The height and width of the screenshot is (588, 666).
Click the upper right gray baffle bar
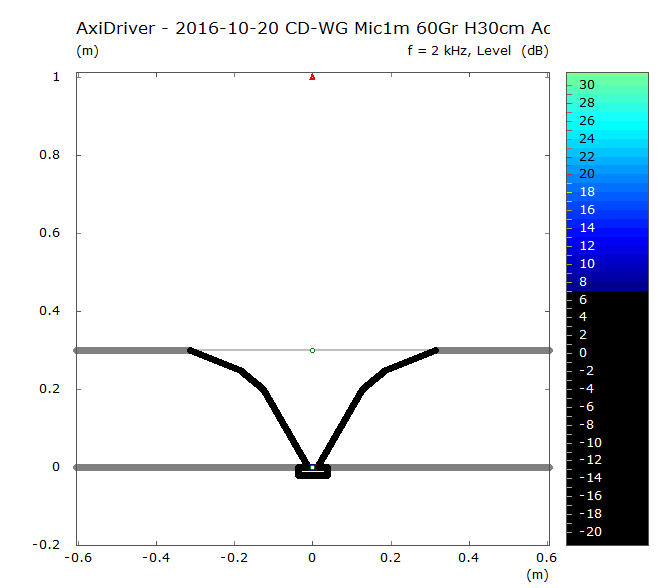[x=495, y=350]
